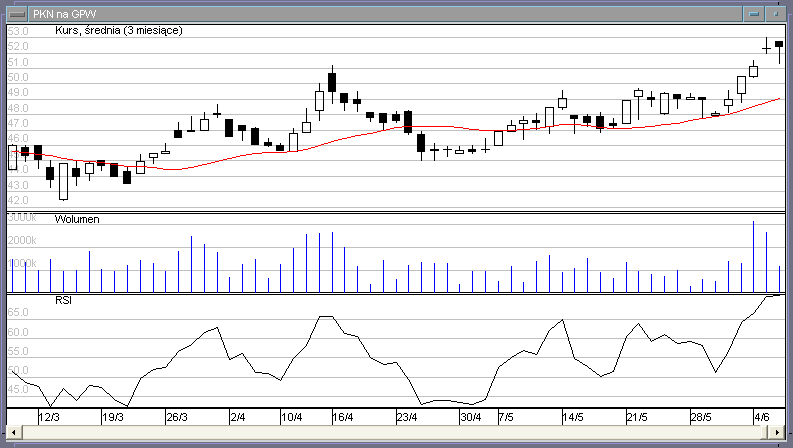Image resolution: width=793 pixels, height=448 pixels.
Task: Select the 21/5 date marker
Action: click(637, 417)
